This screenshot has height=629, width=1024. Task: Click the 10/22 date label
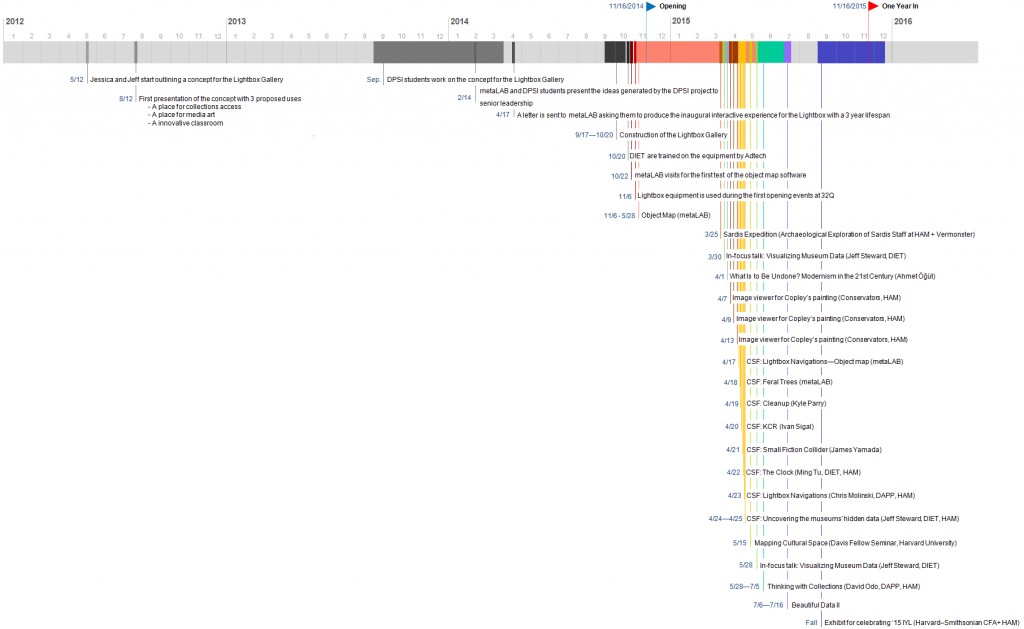coord(620,176)
